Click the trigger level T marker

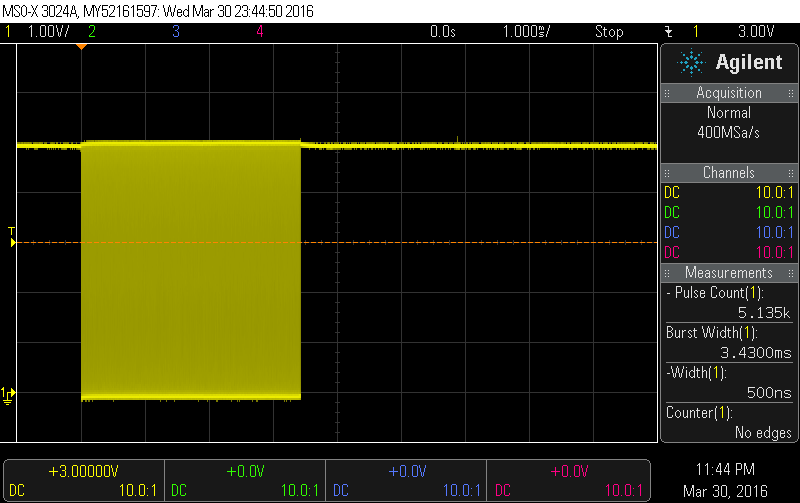(11, 237)
